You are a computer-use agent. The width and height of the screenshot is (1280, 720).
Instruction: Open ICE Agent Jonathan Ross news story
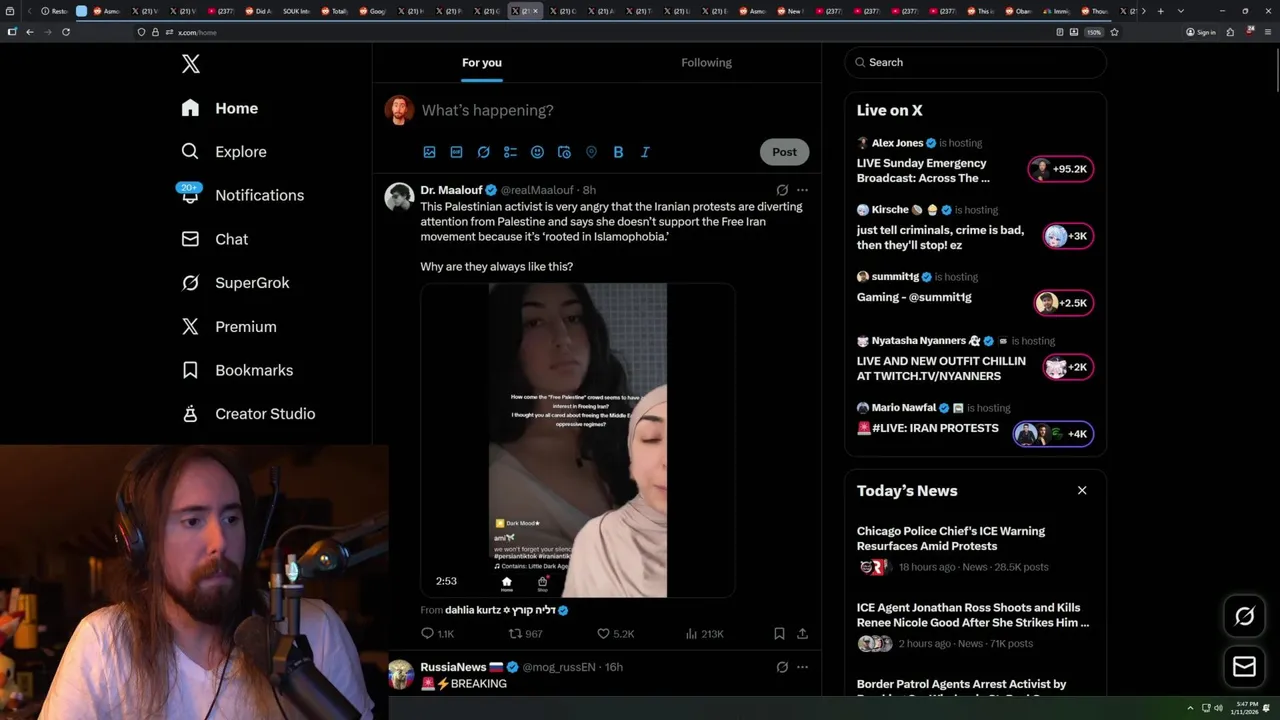coord(976,626)
